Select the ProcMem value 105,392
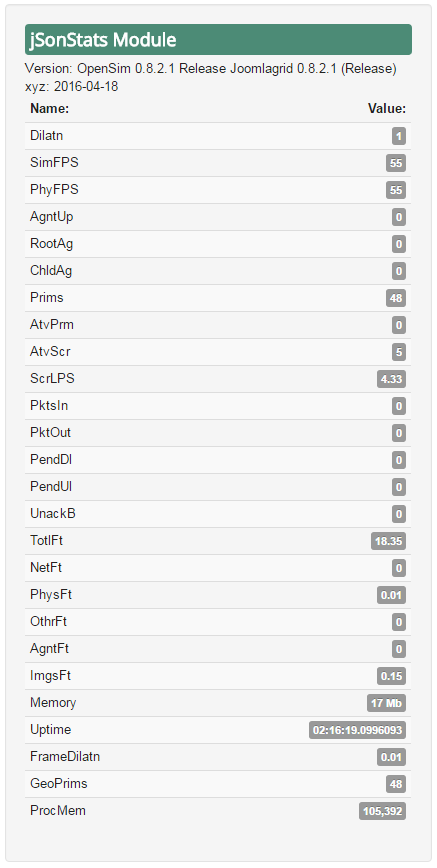The width and height of the screenshot is (437, 868). pyautogui.click(x=382, y=811)
